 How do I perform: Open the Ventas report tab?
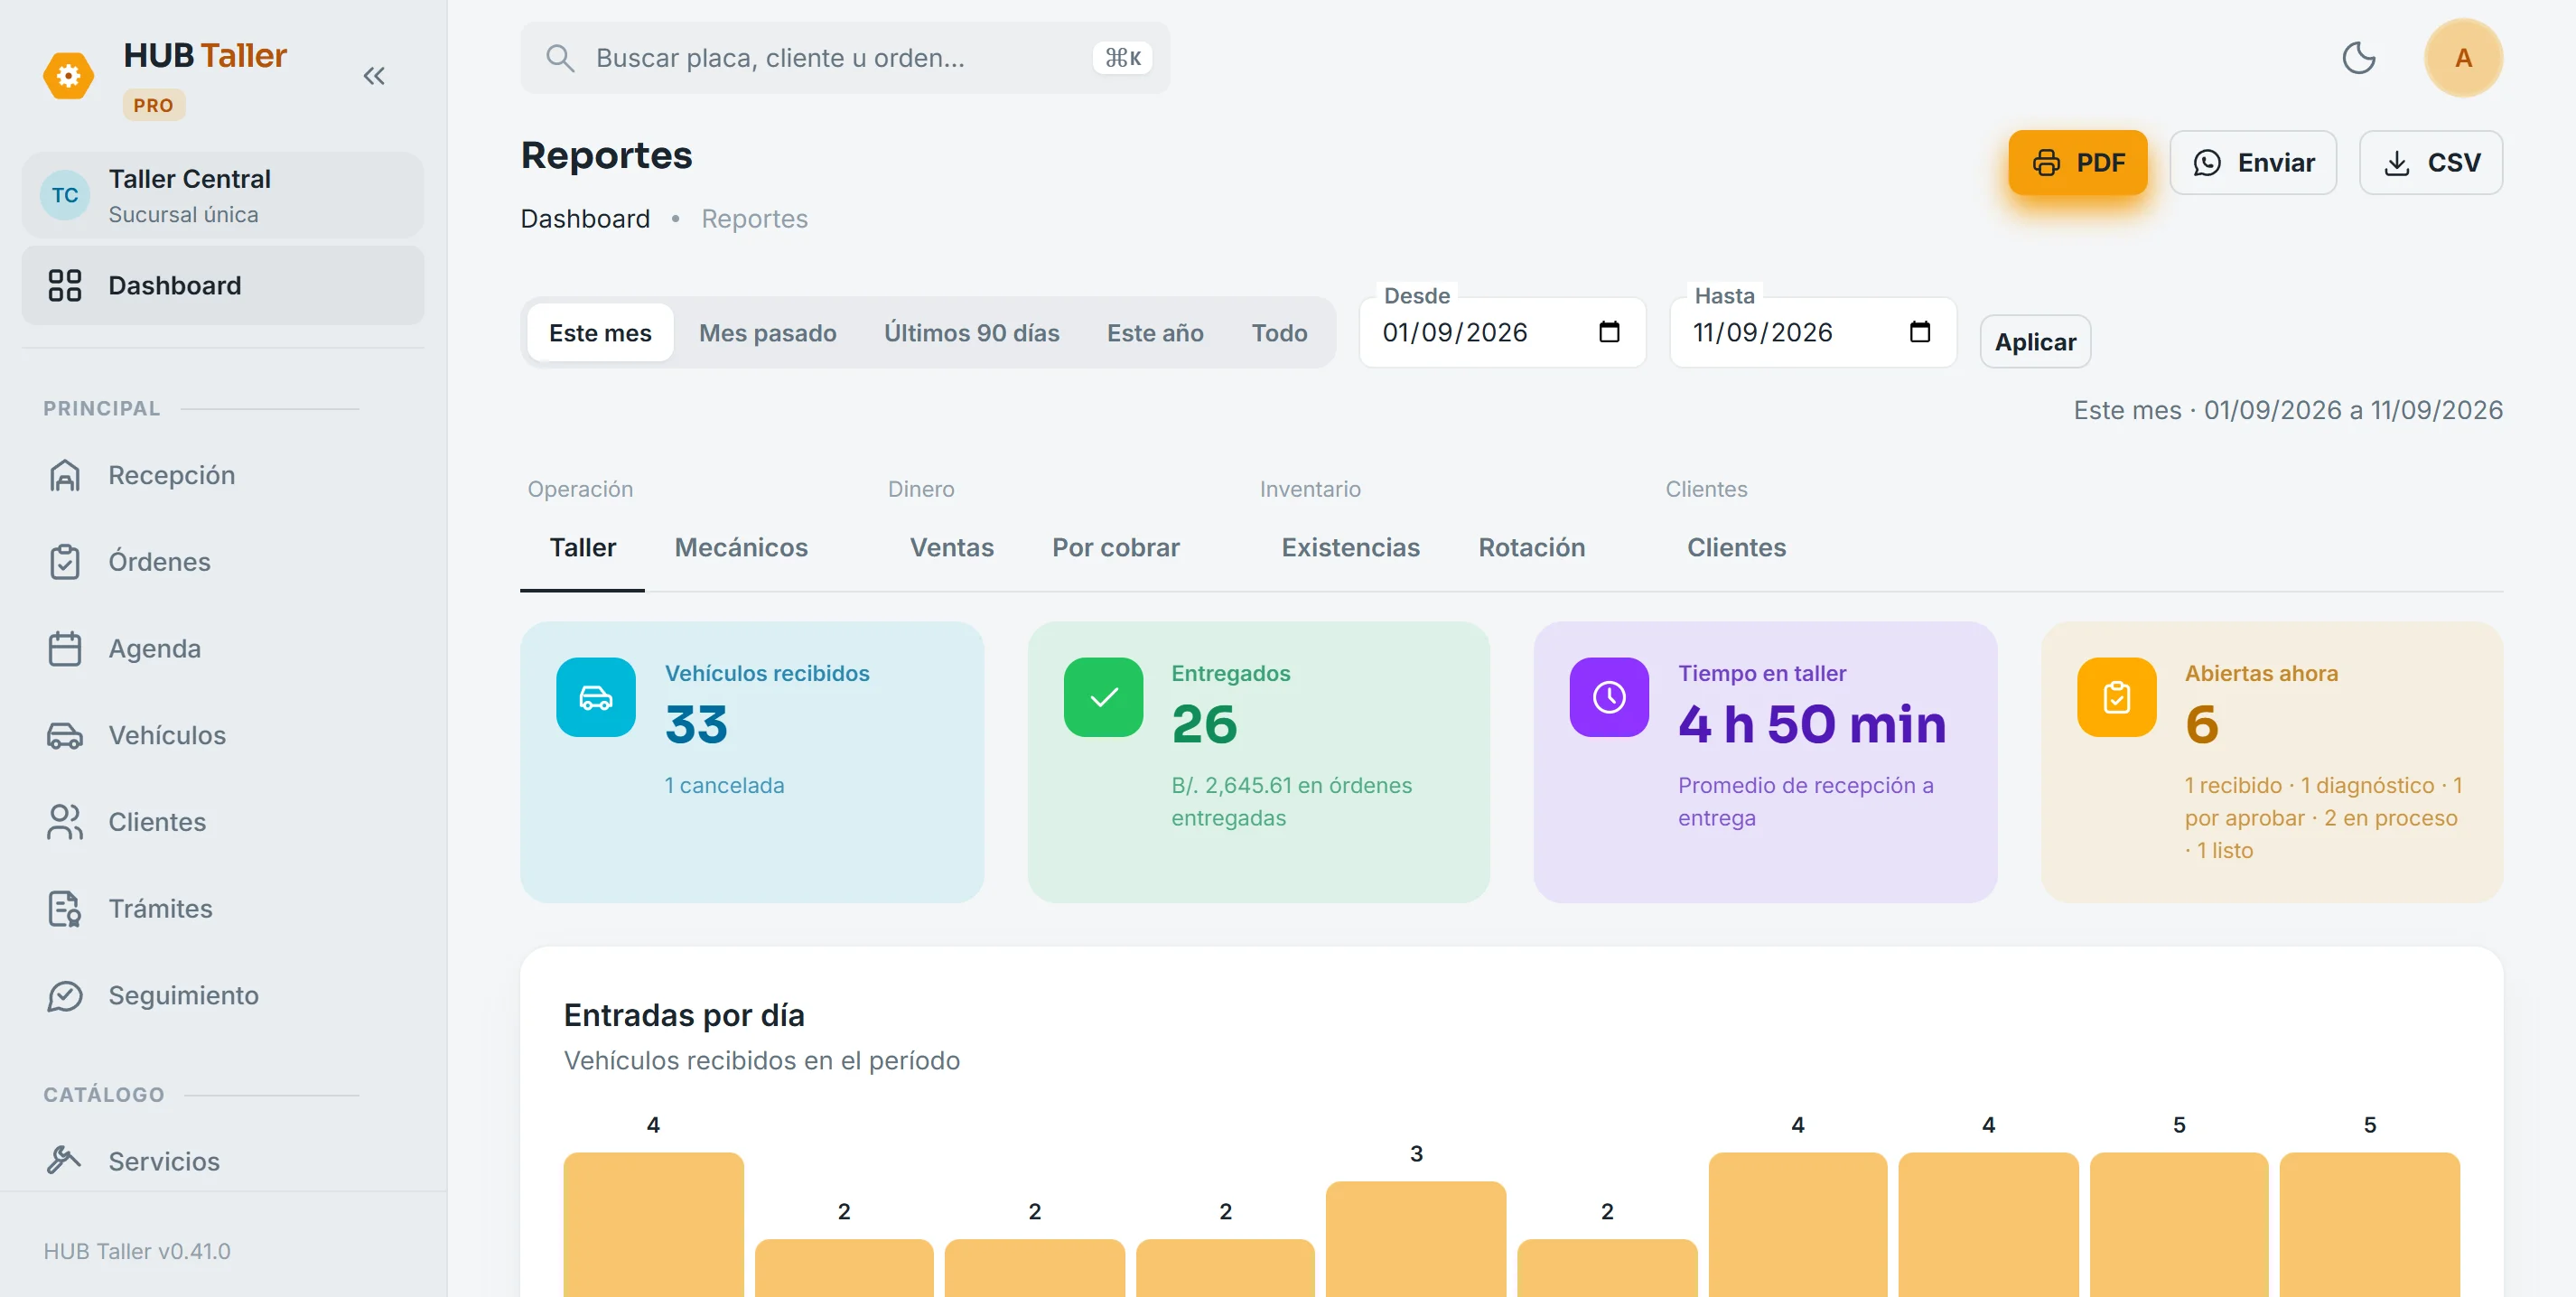(951, 548)
